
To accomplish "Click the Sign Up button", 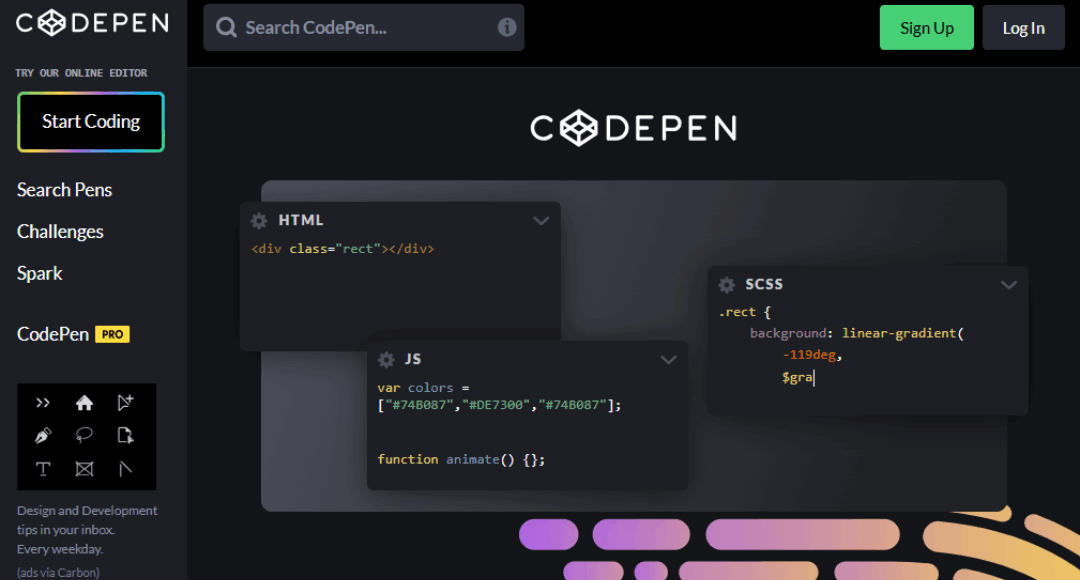I will tap(926, 27).
